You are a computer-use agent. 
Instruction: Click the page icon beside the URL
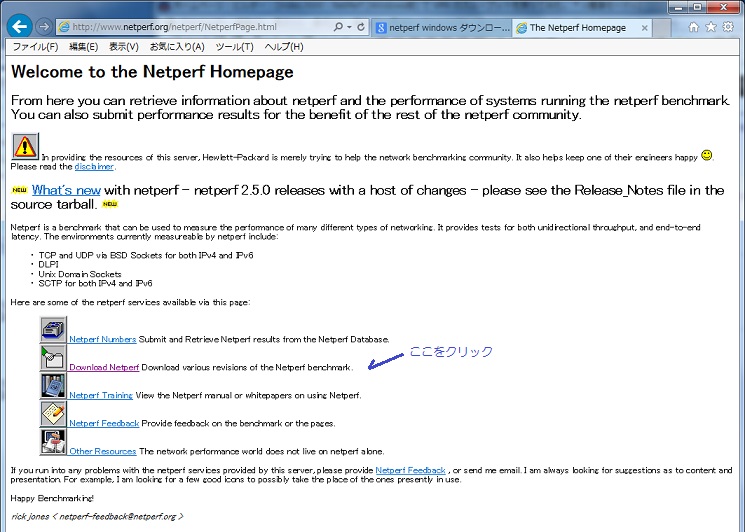(64, 28)
